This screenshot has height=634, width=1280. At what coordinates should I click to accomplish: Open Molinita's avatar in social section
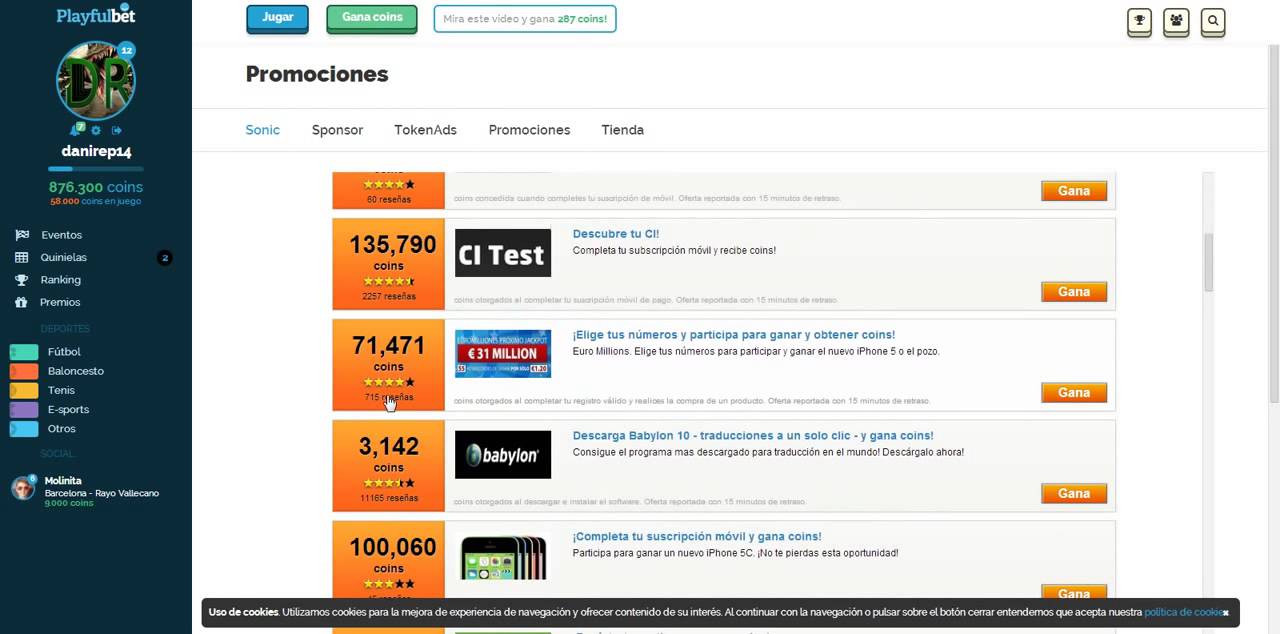coord(23,488)
